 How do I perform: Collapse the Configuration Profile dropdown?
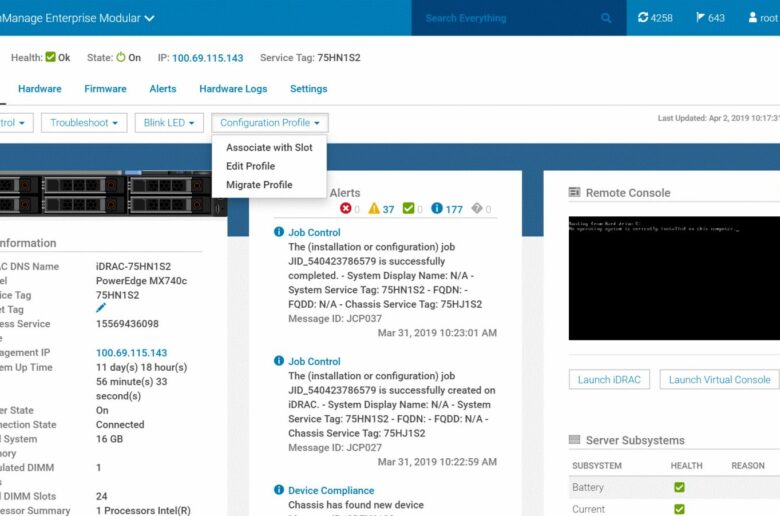[270, 123]
